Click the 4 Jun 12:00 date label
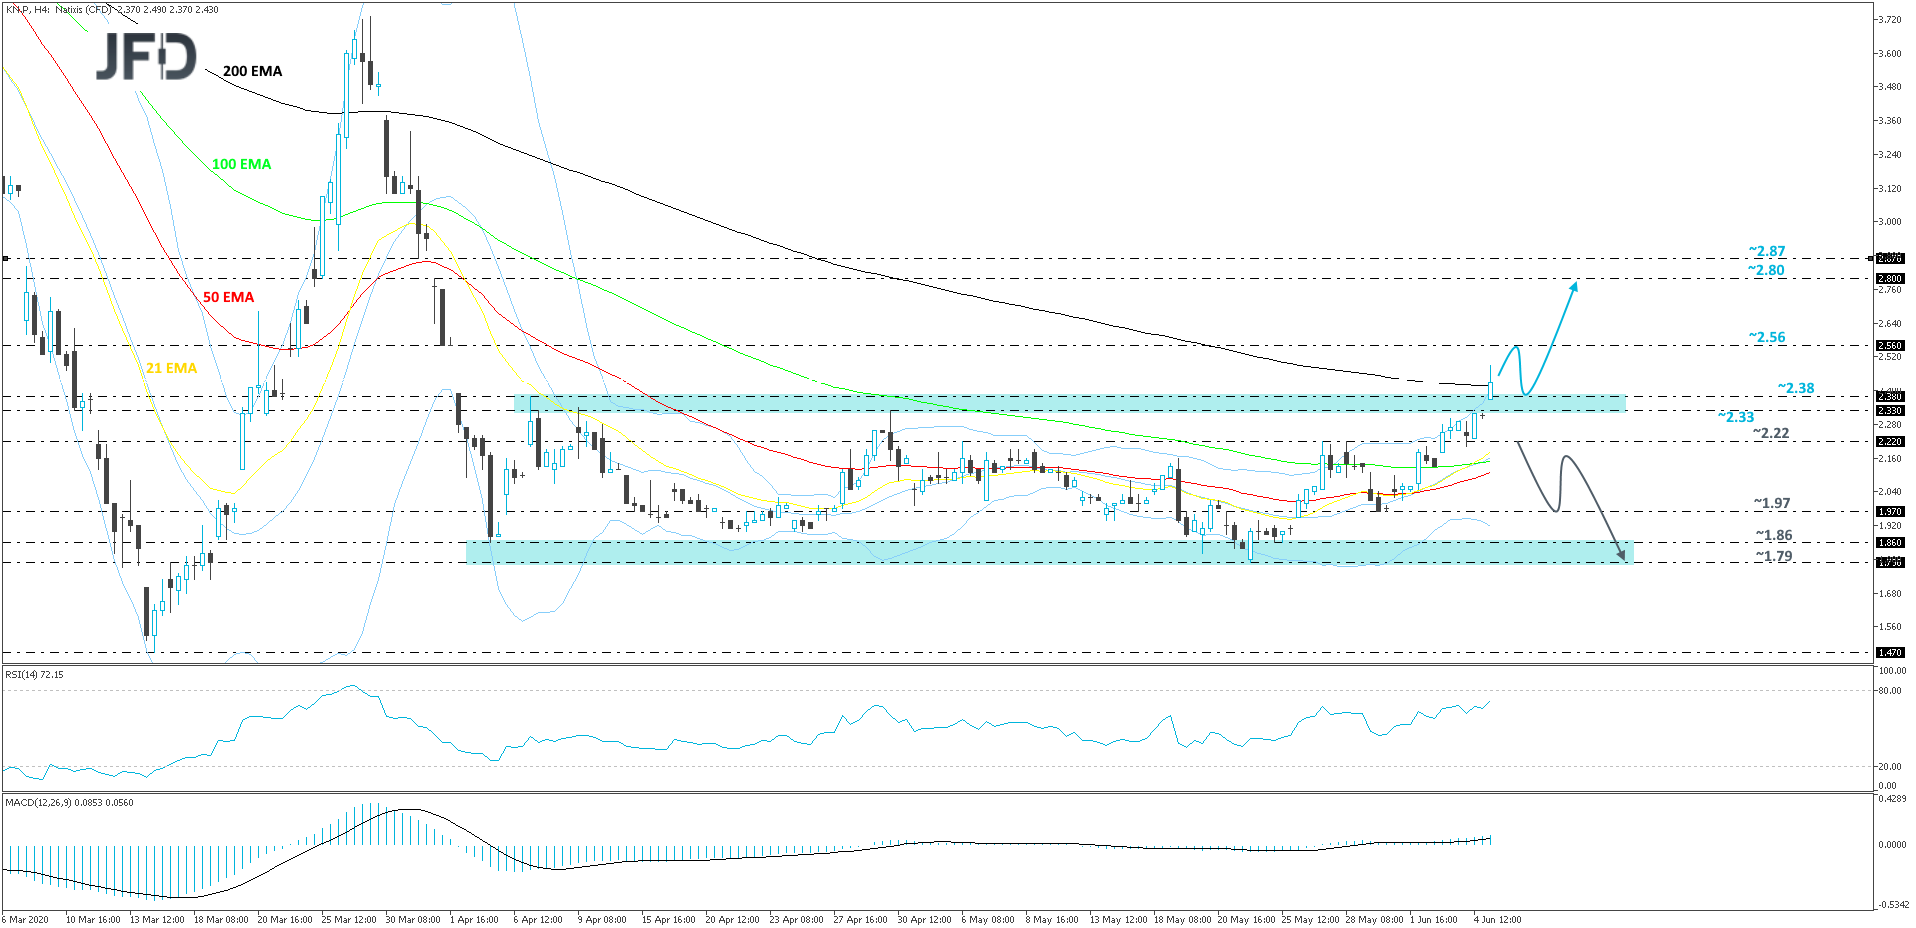This screenshot has width=1916, height=928. (1497, 919)
